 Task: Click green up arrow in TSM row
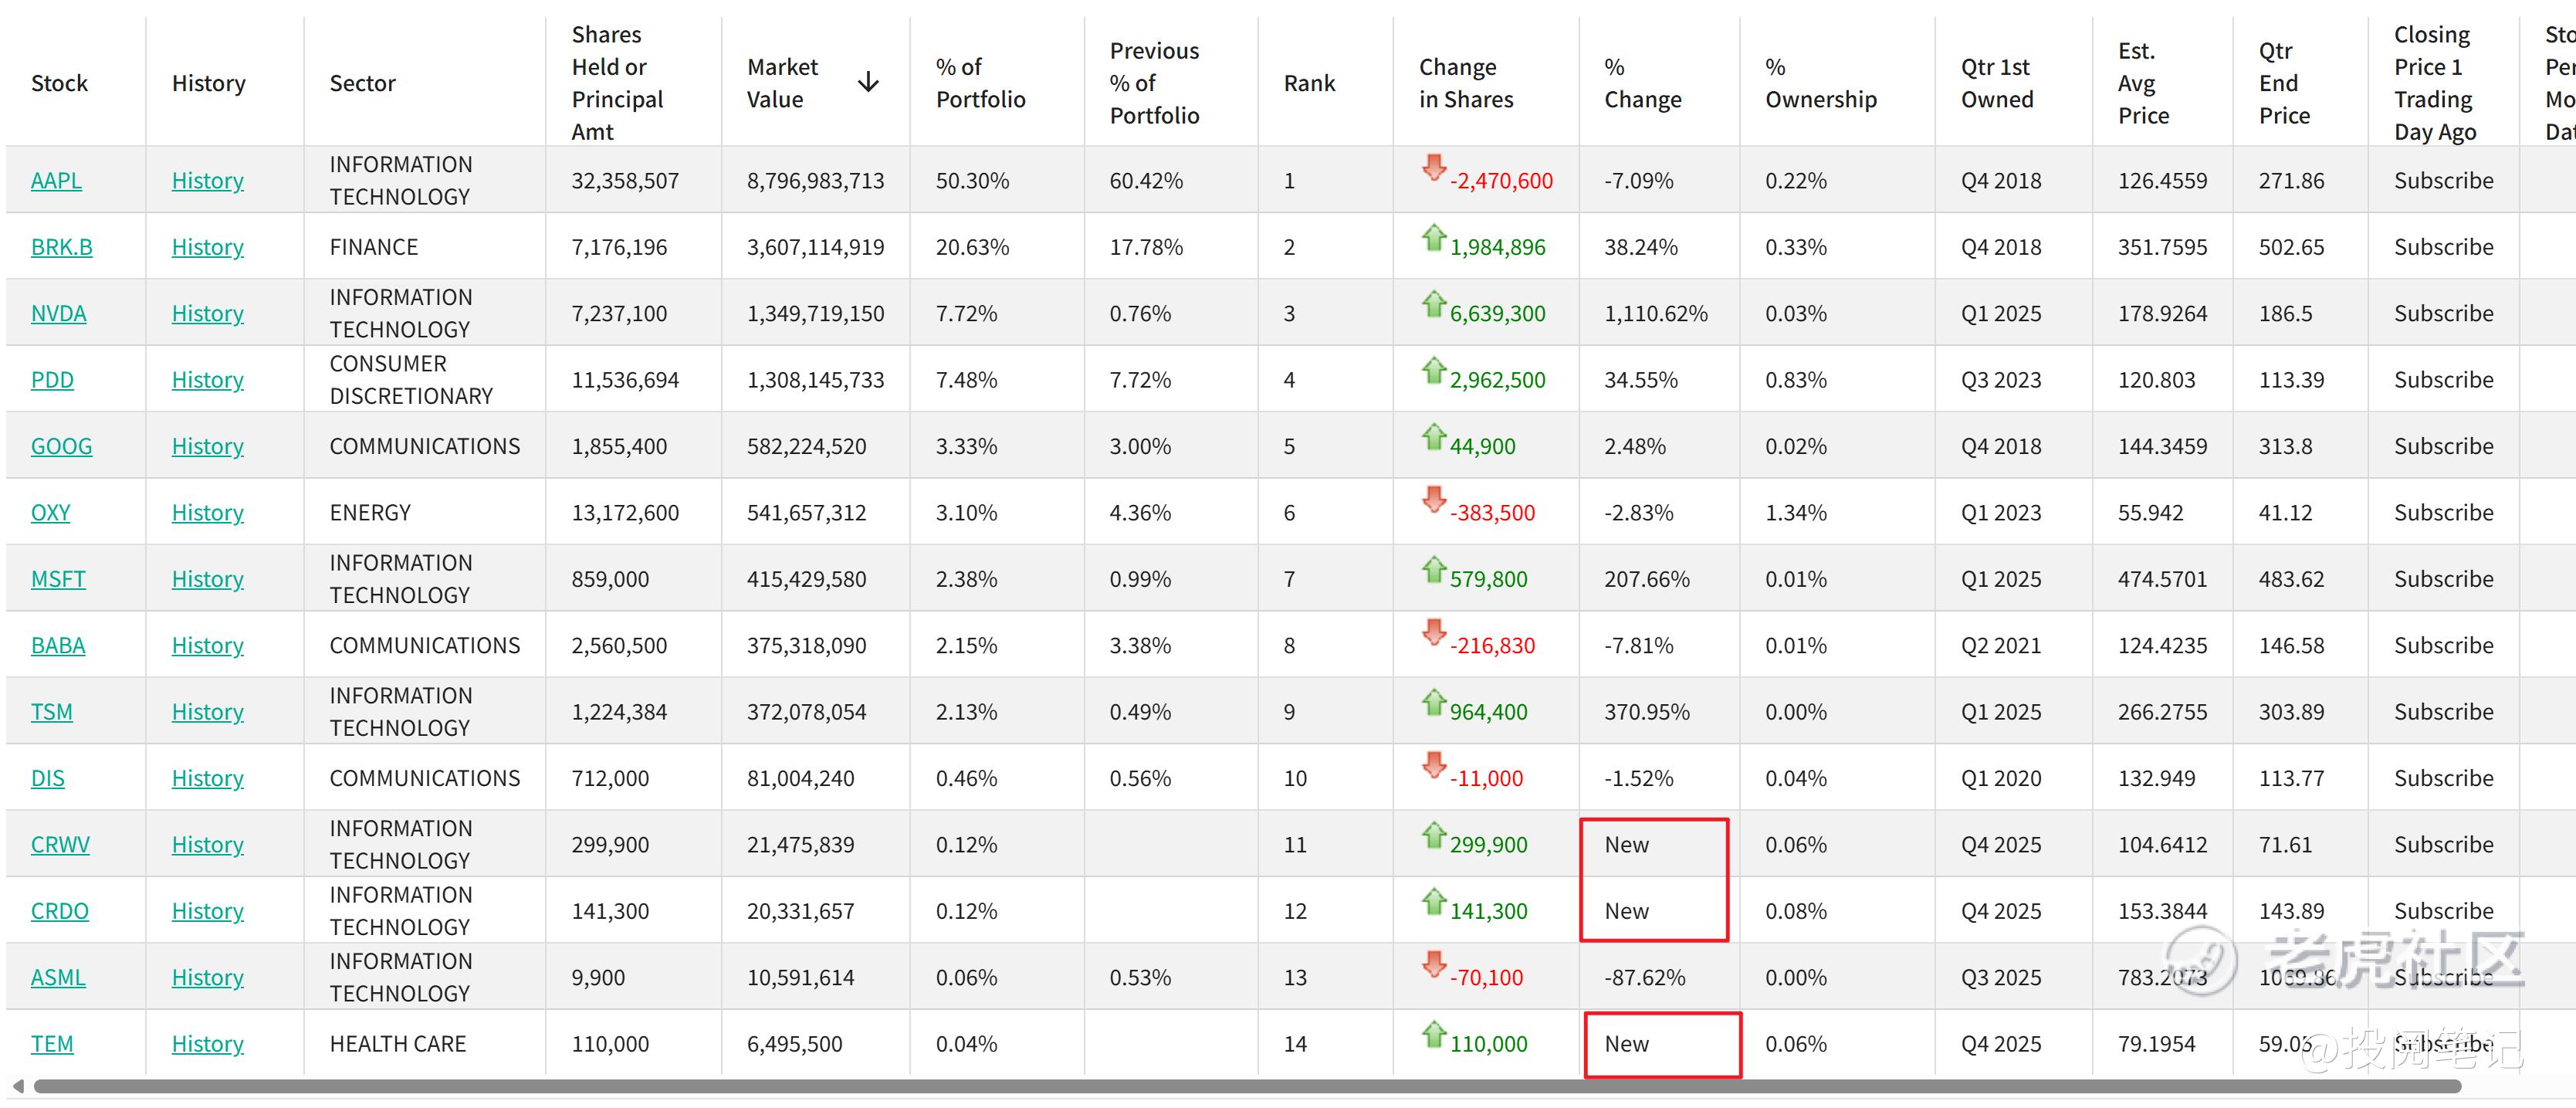click(1434, 701)
